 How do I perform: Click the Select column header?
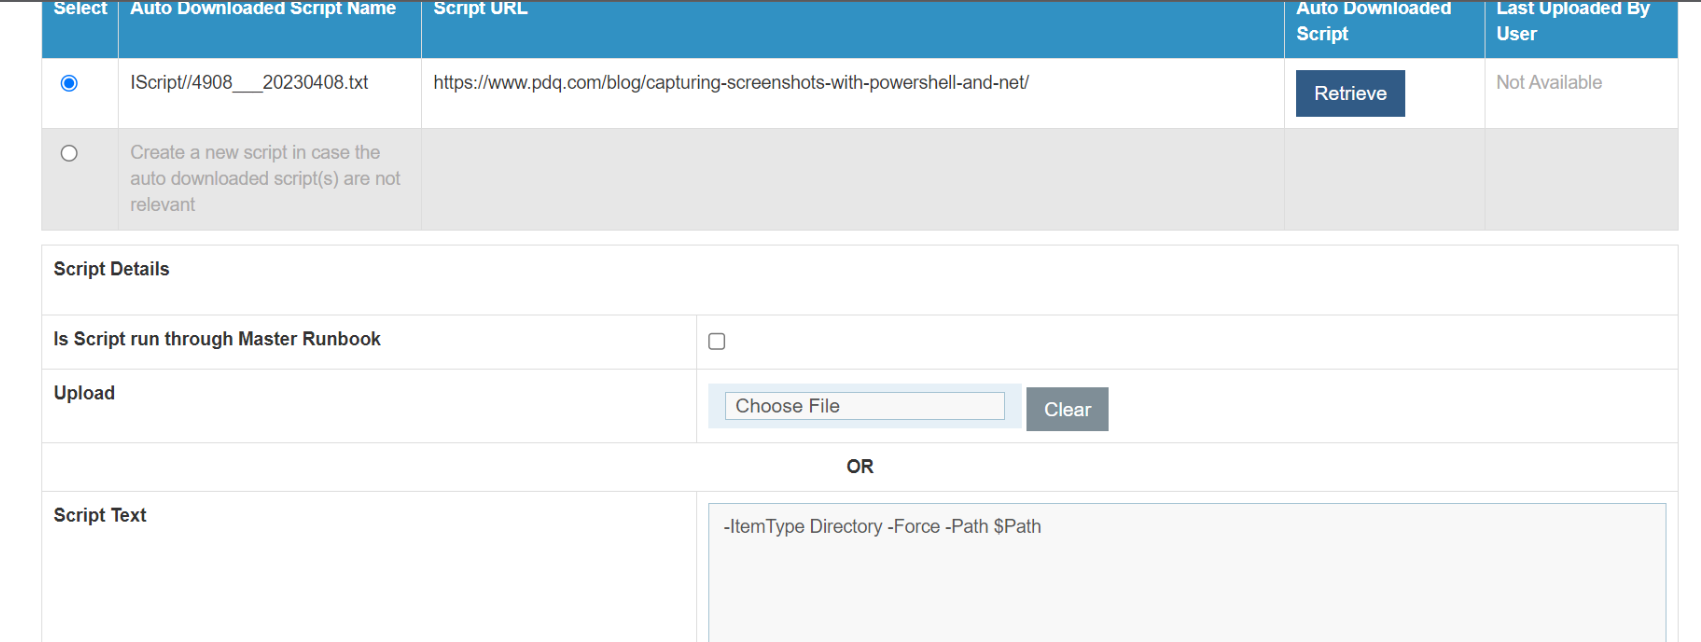click(x=80, y=9)
